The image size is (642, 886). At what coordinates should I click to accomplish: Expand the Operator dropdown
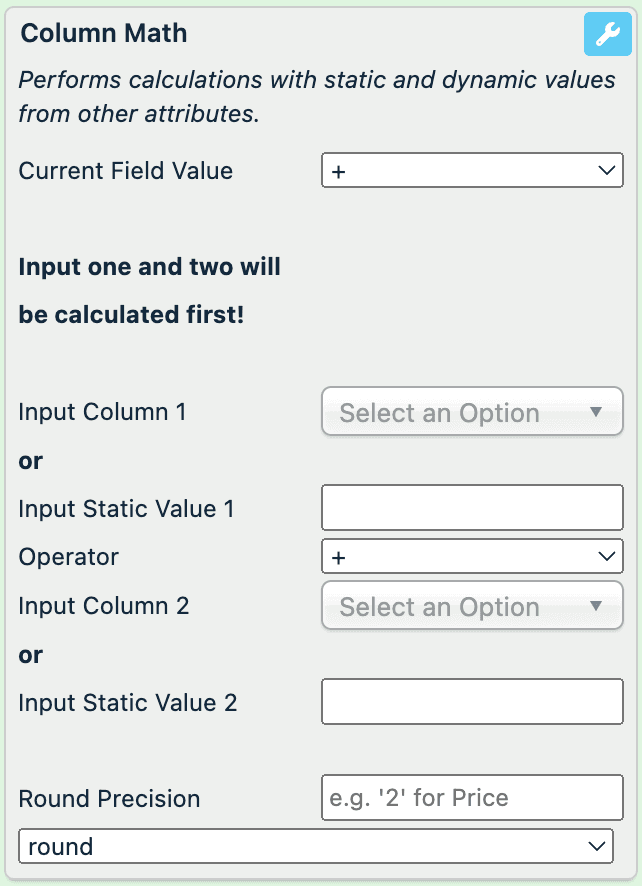(x=472, y=557)
